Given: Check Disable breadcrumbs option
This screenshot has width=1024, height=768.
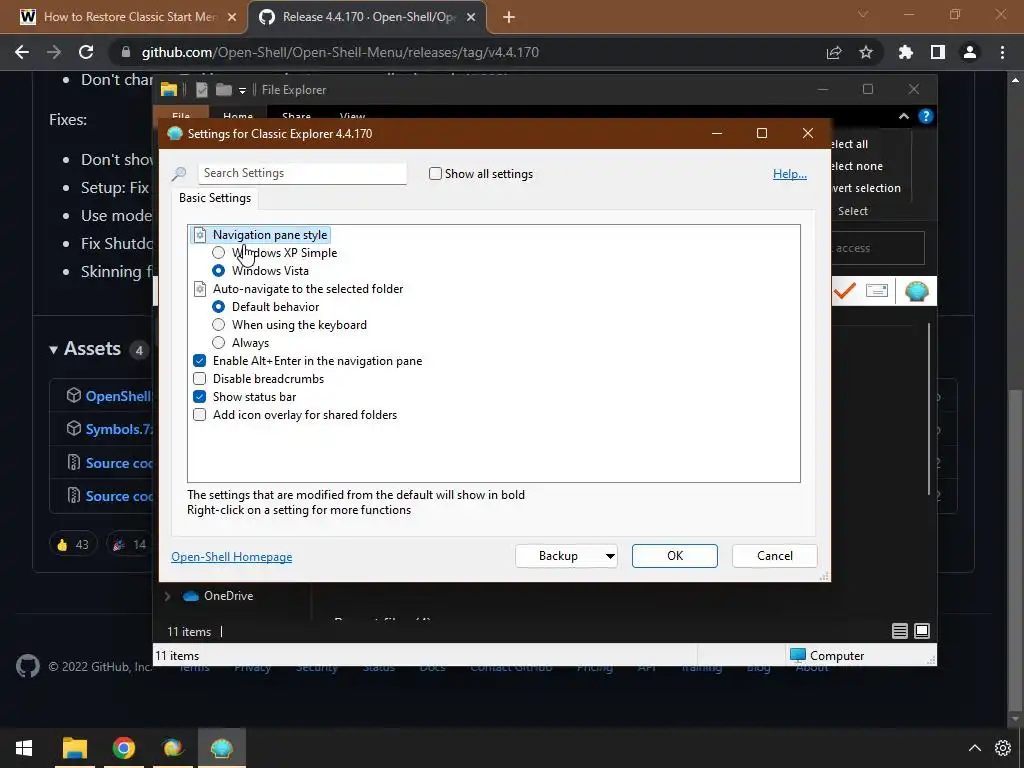Looking at the screenshot, I should (x=200, y=379).
